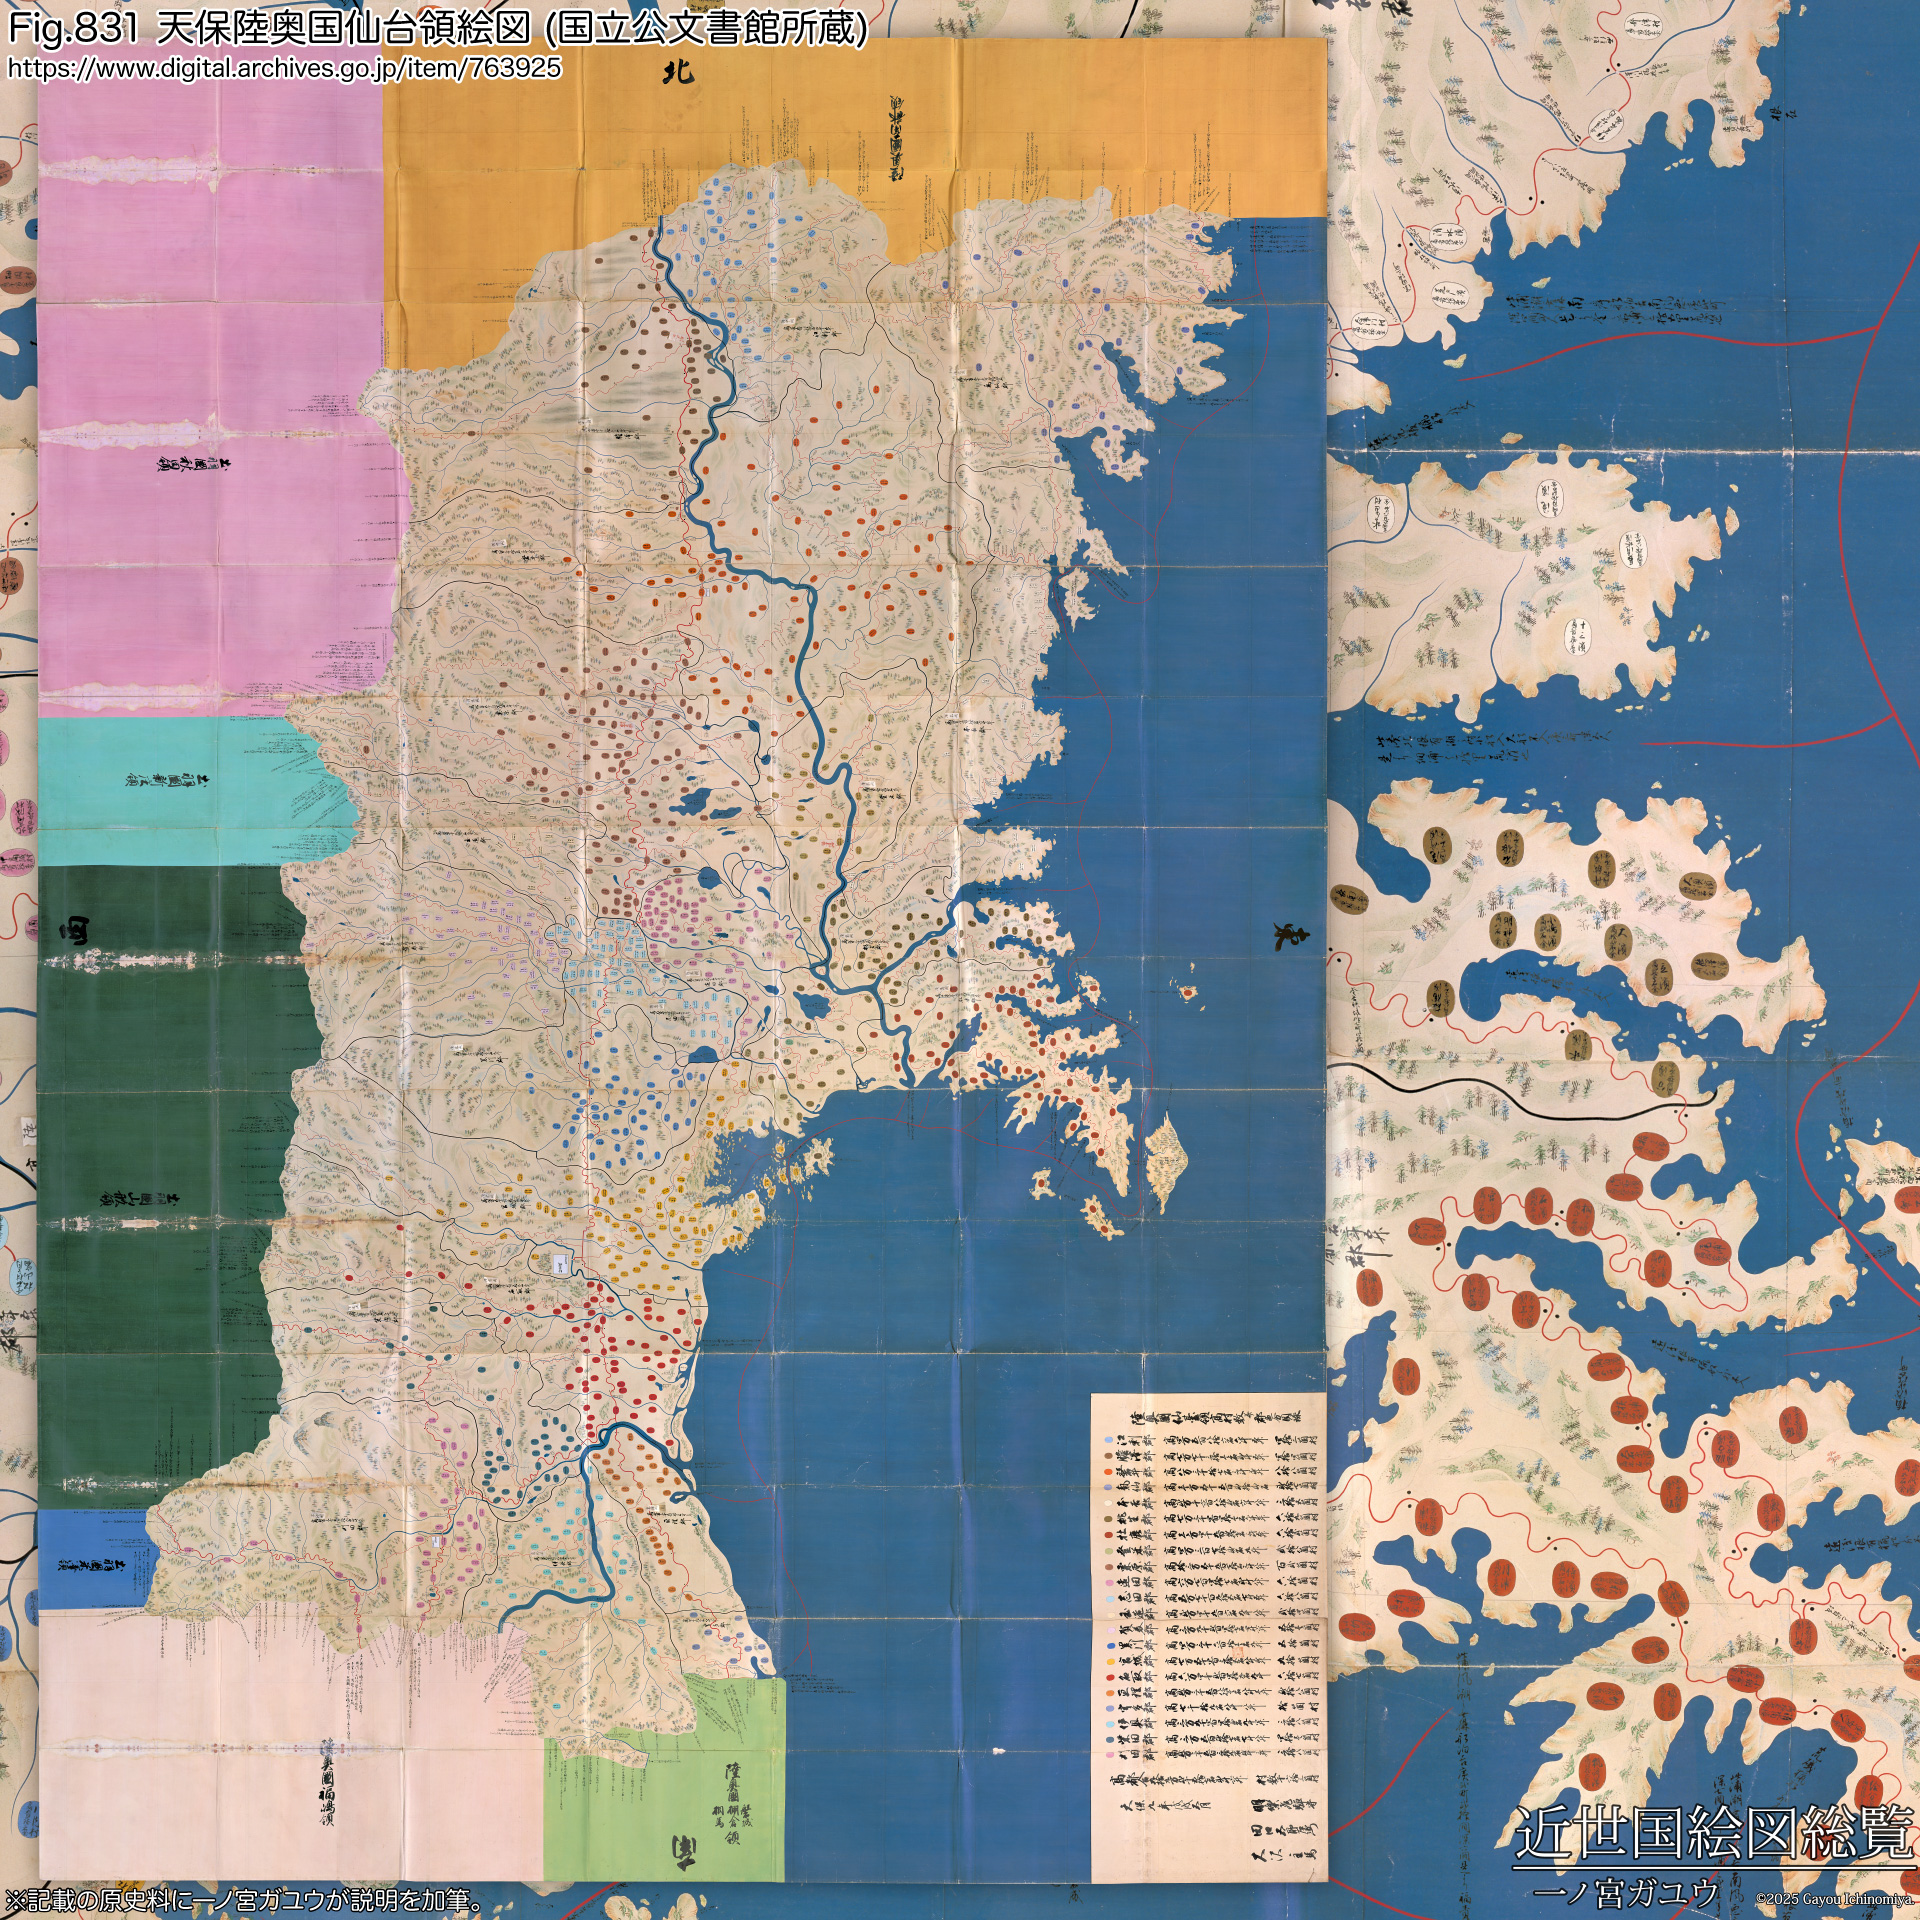
Task: Click the diamond-shaped island off the peninsula
Action: (x=1166, y=1159)
